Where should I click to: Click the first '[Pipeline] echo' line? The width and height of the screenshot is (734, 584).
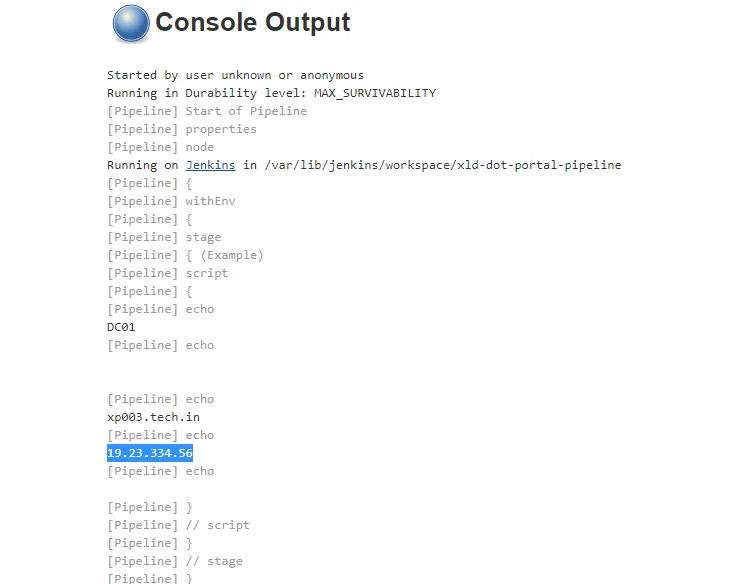pyautogui.click(x=161, y=309)
